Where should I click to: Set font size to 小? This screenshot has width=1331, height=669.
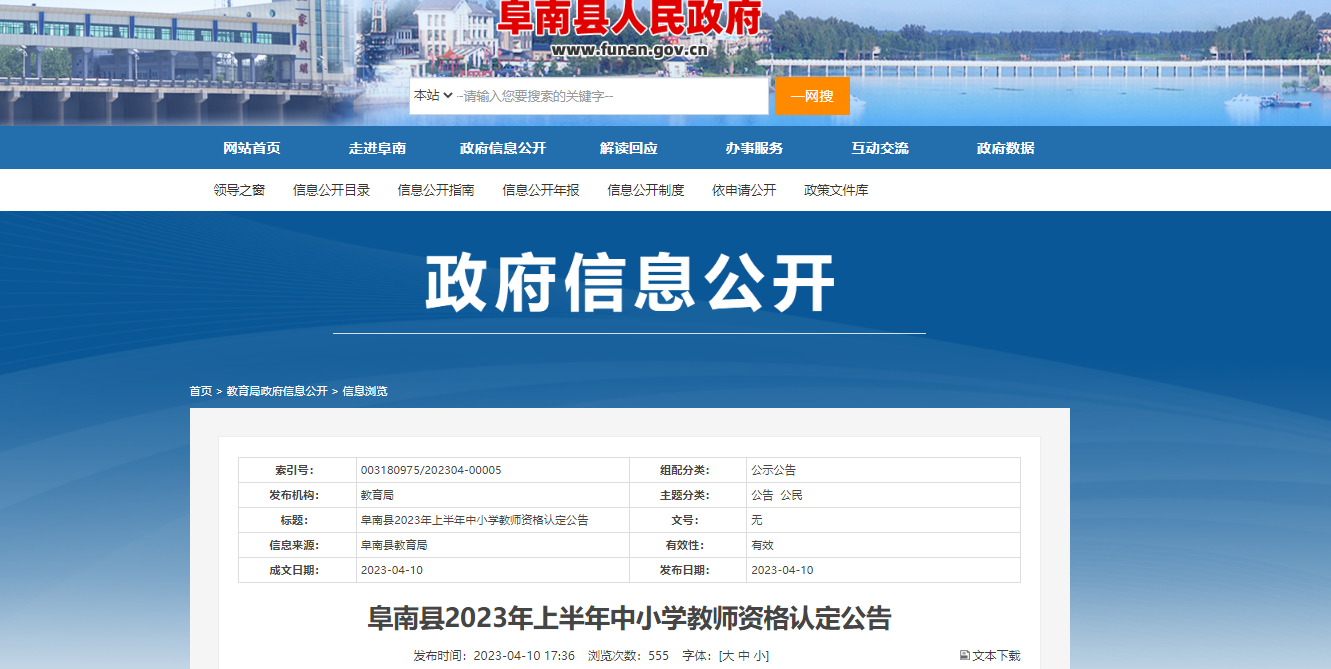(x=759, y=656)
